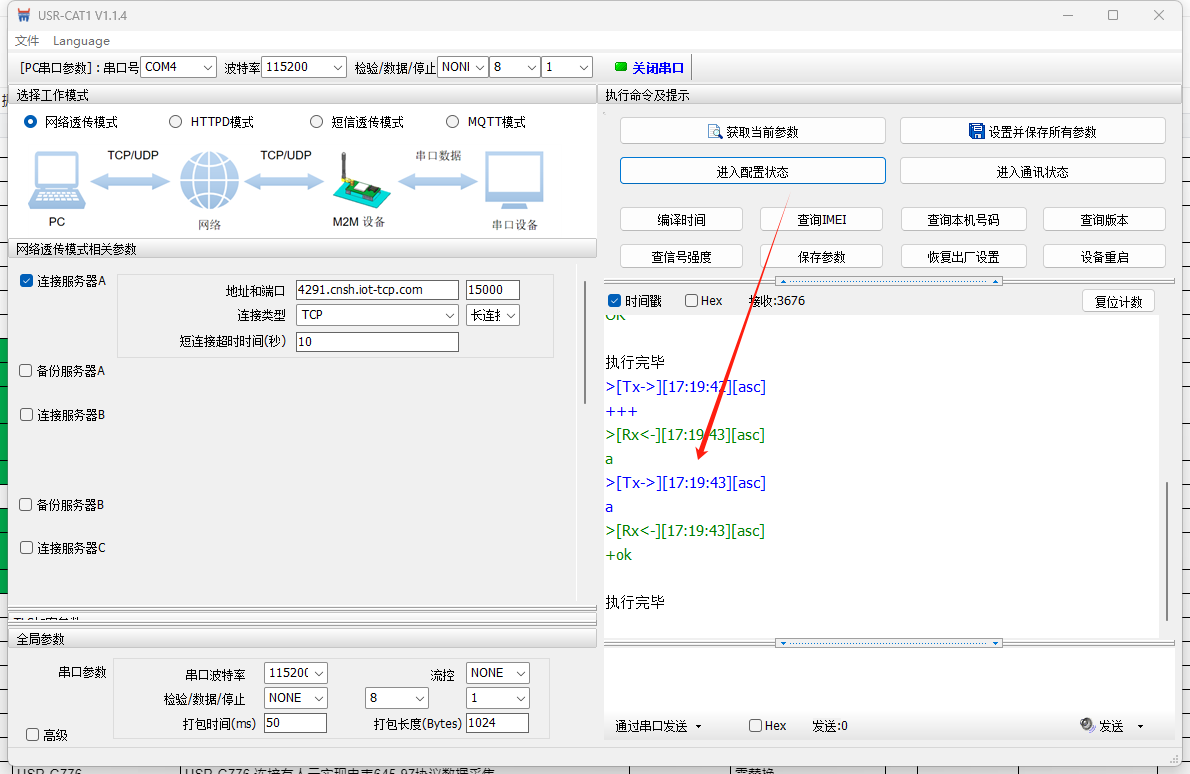1190x774 pixels.
Task: Click the PC computer icon in diagram
Action: coord(57,183)
